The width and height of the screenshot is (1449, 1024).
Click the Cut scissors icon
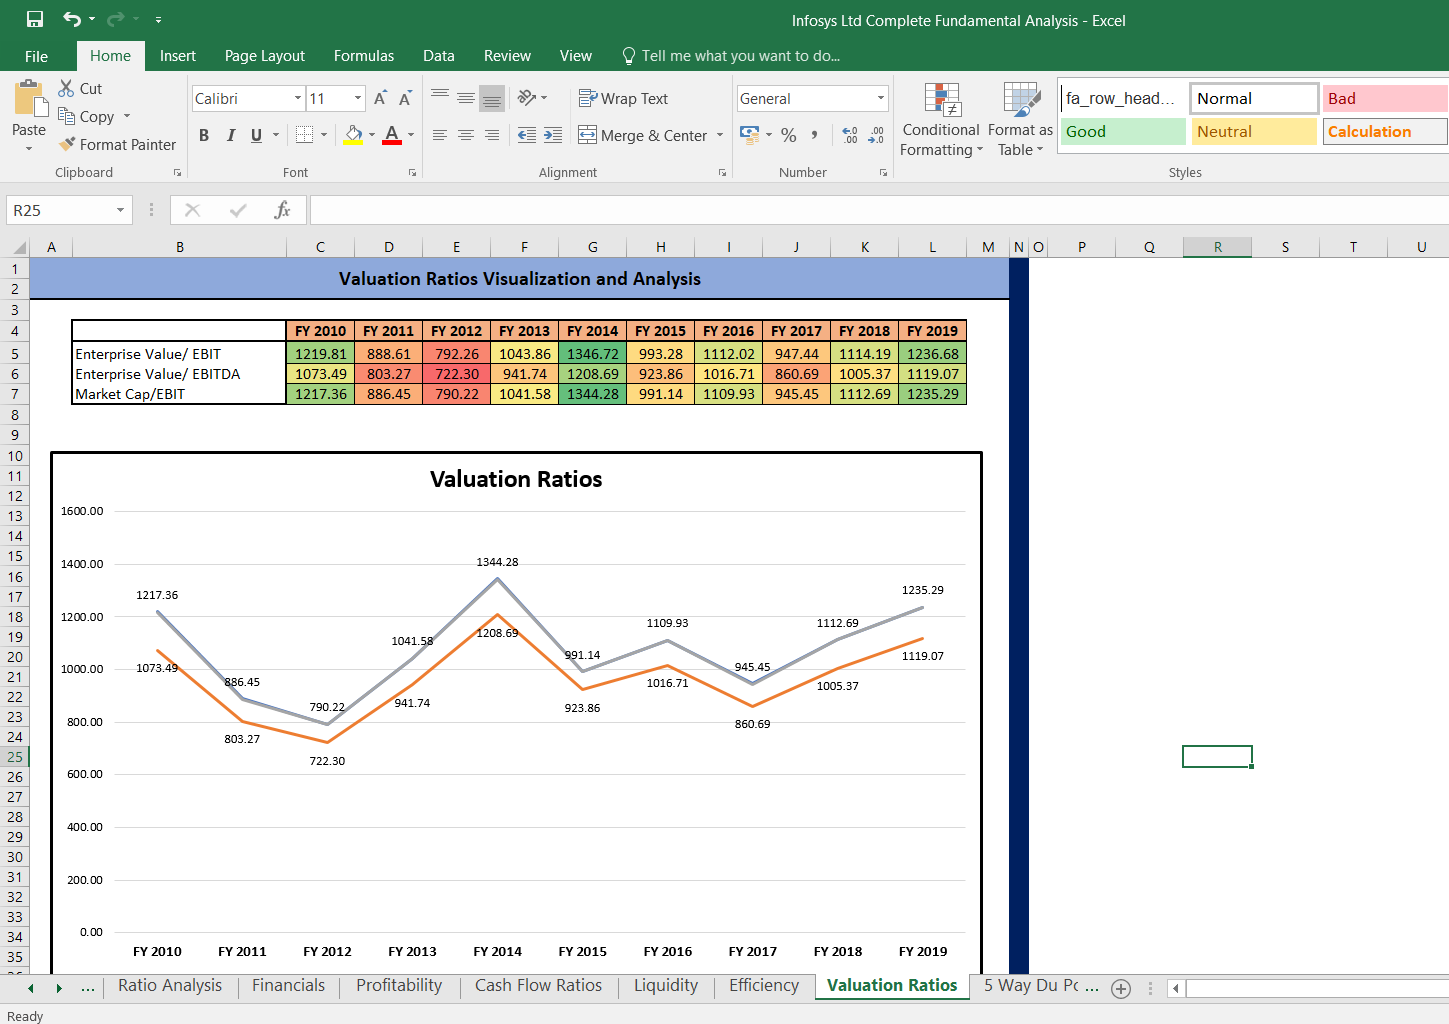(67, 88)
